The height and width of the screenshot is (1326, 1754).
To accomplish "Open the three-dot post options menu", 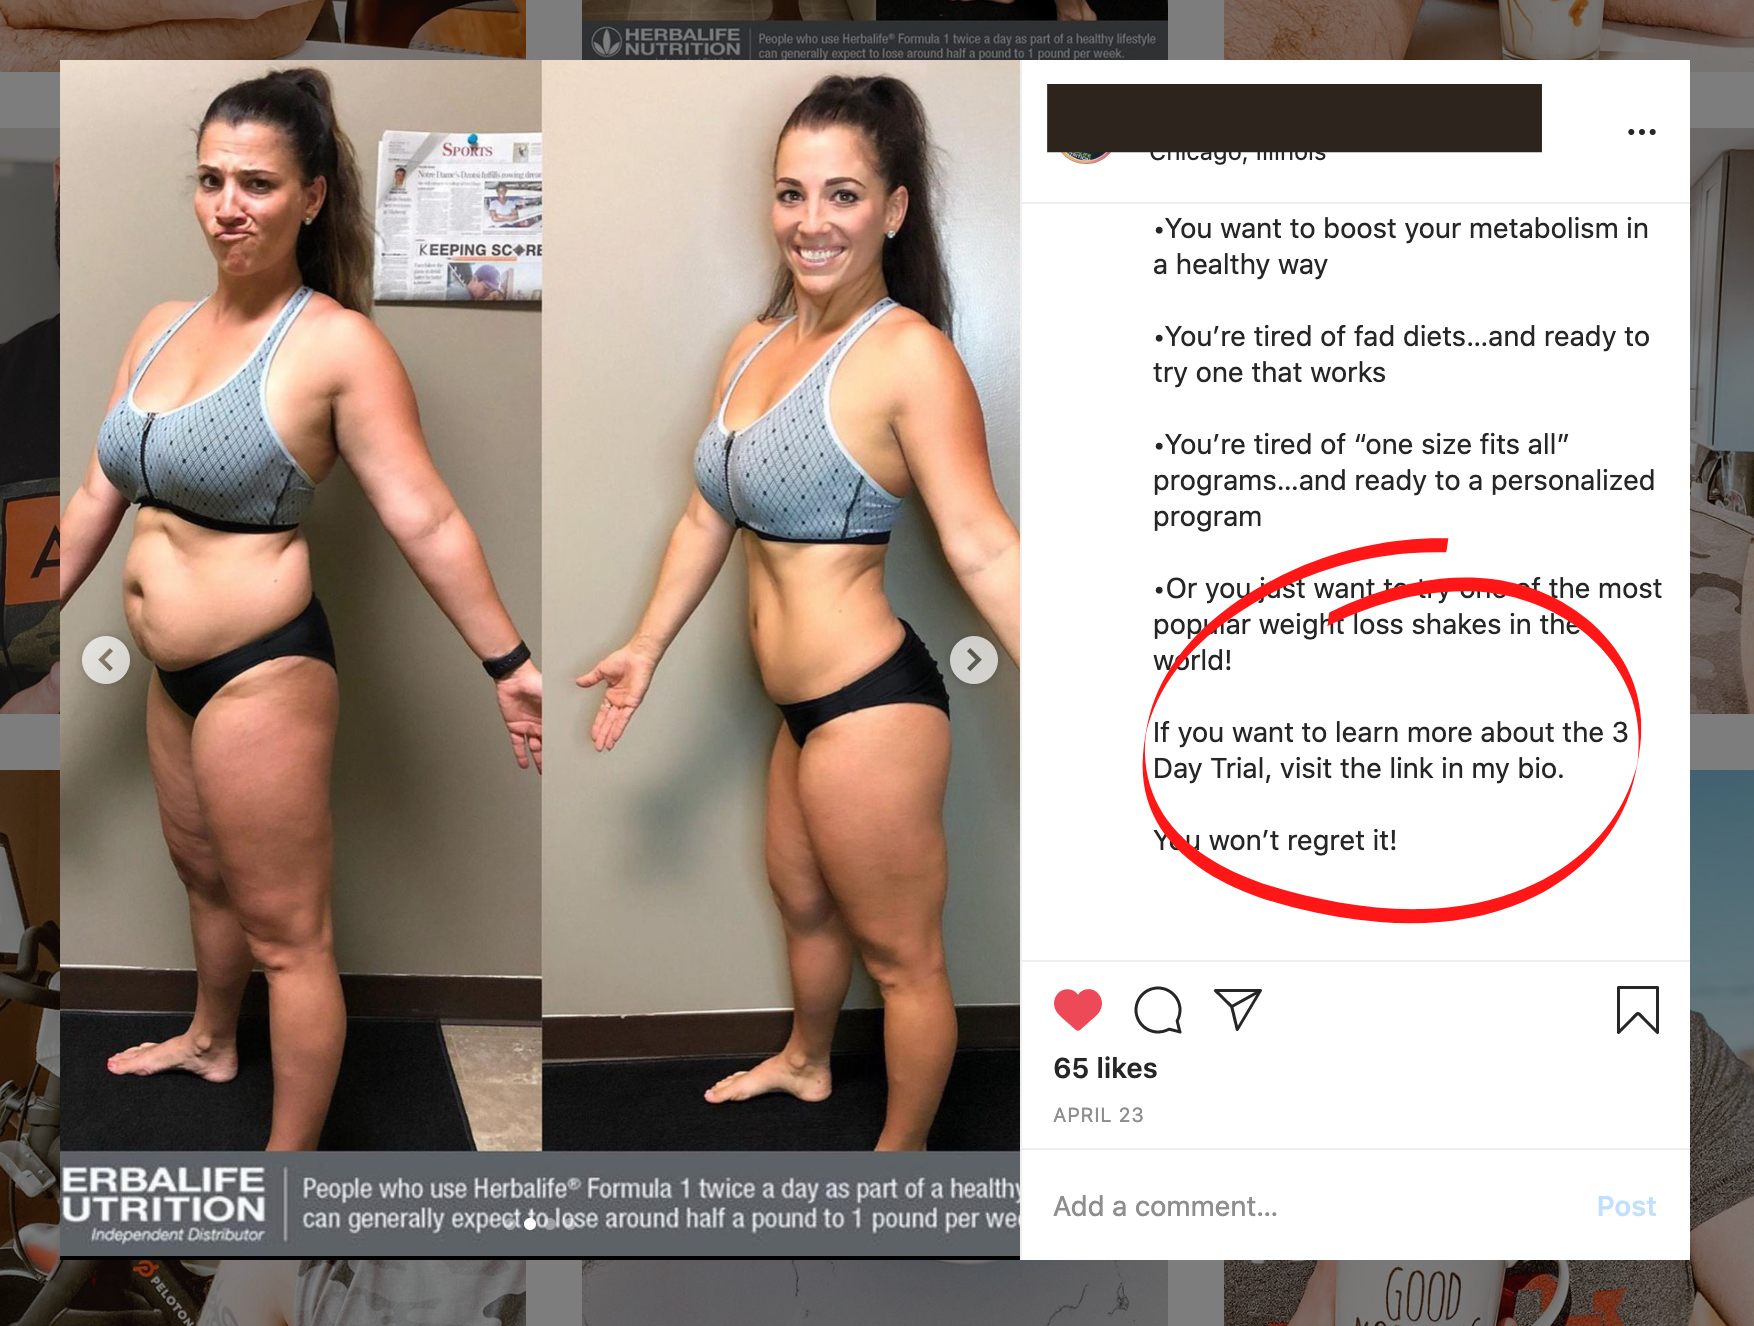I will tap(1641, 132).
